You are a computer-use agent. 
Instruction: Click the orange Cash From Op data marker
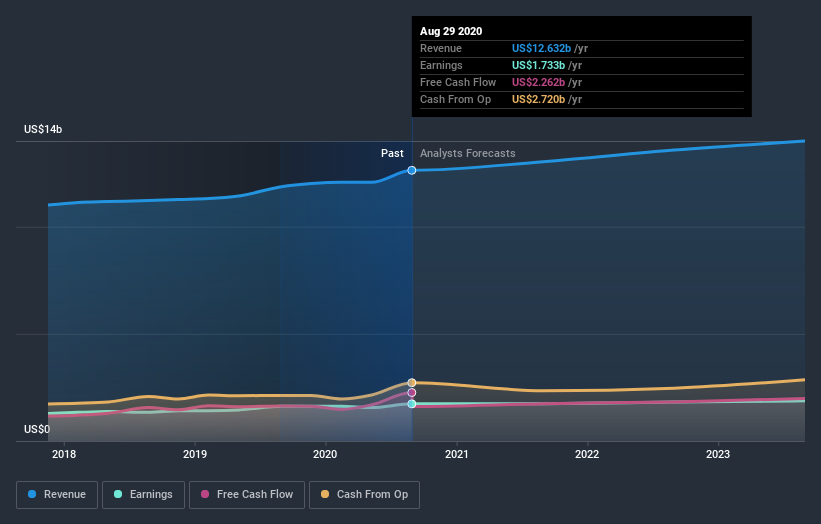(x=412, y=383)
